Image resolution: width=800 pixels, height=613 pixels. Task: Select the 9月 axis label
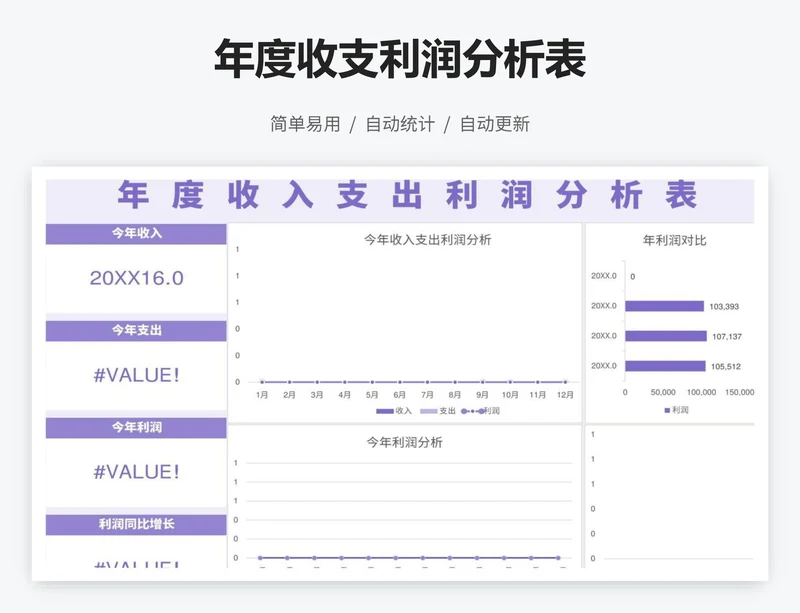click(x=482, y=395)
